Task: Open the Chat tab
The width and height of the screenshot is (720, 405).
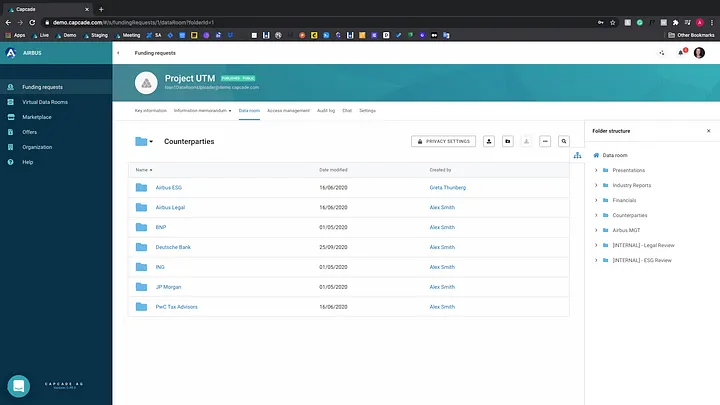Action: coord(347,111)
